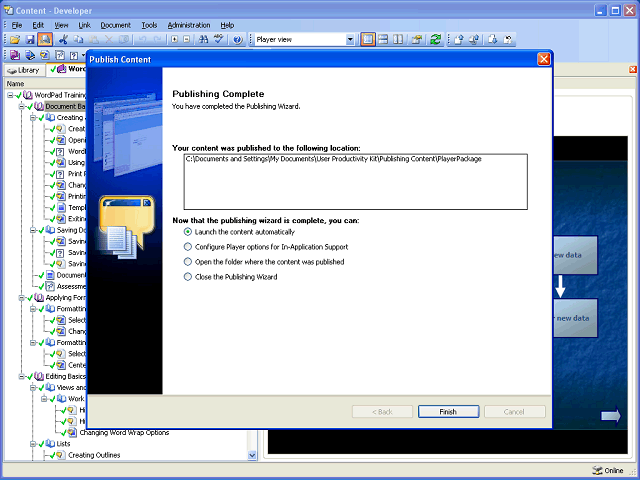Click the Delete X toolbar icon
This screenshot has width=640, height=480.
point(109,40)
